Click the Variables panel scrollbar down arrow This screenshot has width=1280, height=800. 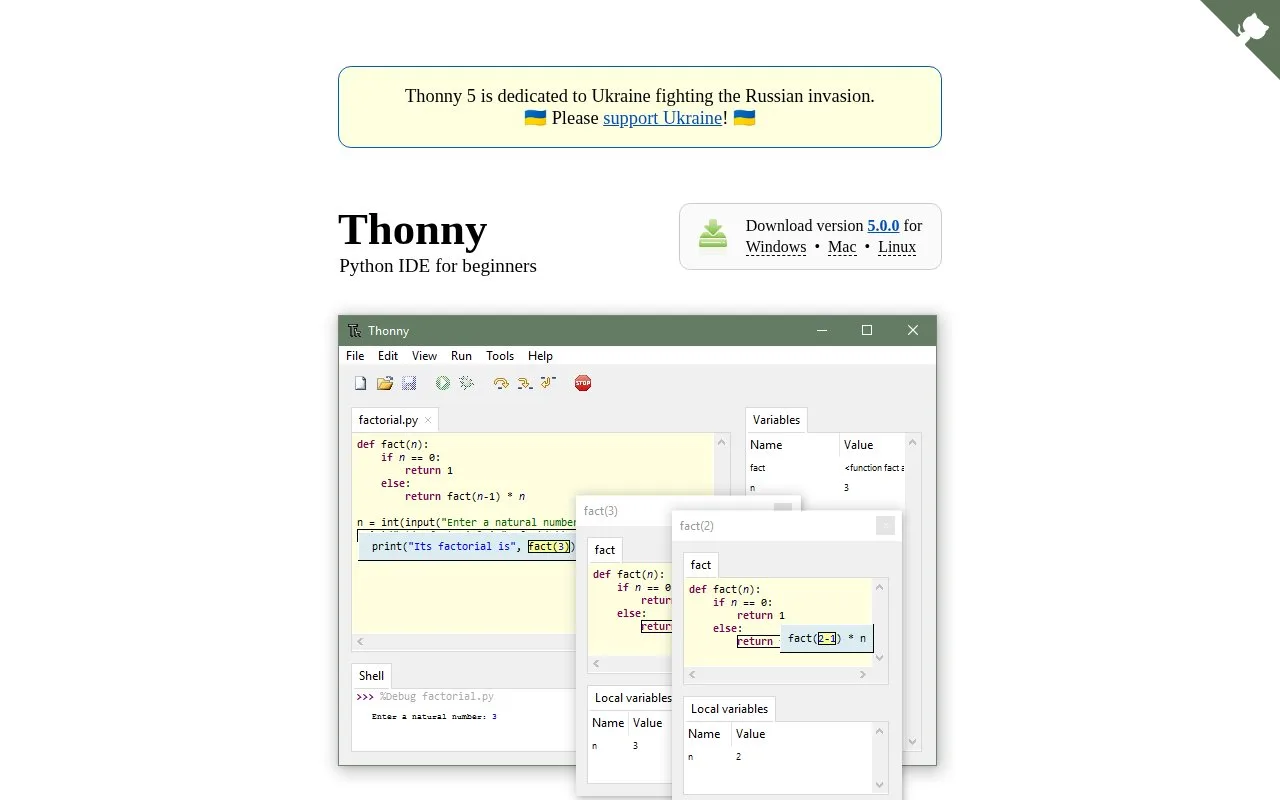(912, 742)
